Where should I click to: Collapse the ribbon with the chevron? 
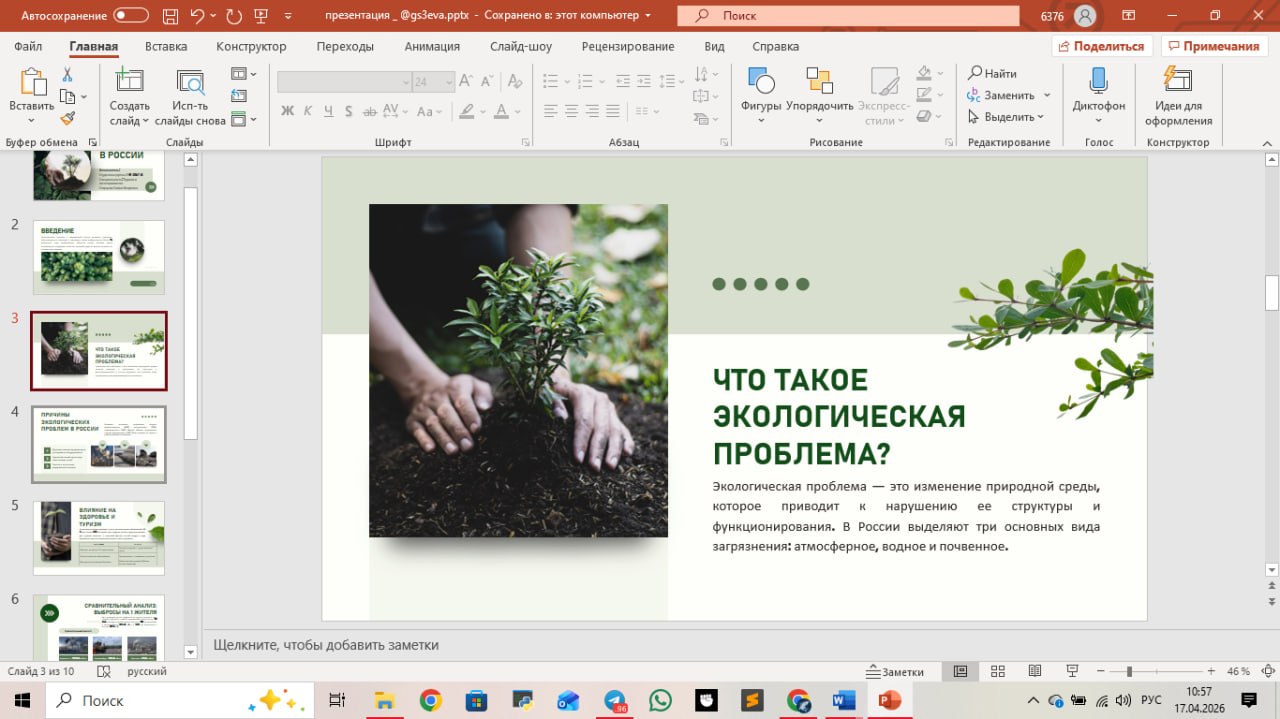tap(1269, 143)
